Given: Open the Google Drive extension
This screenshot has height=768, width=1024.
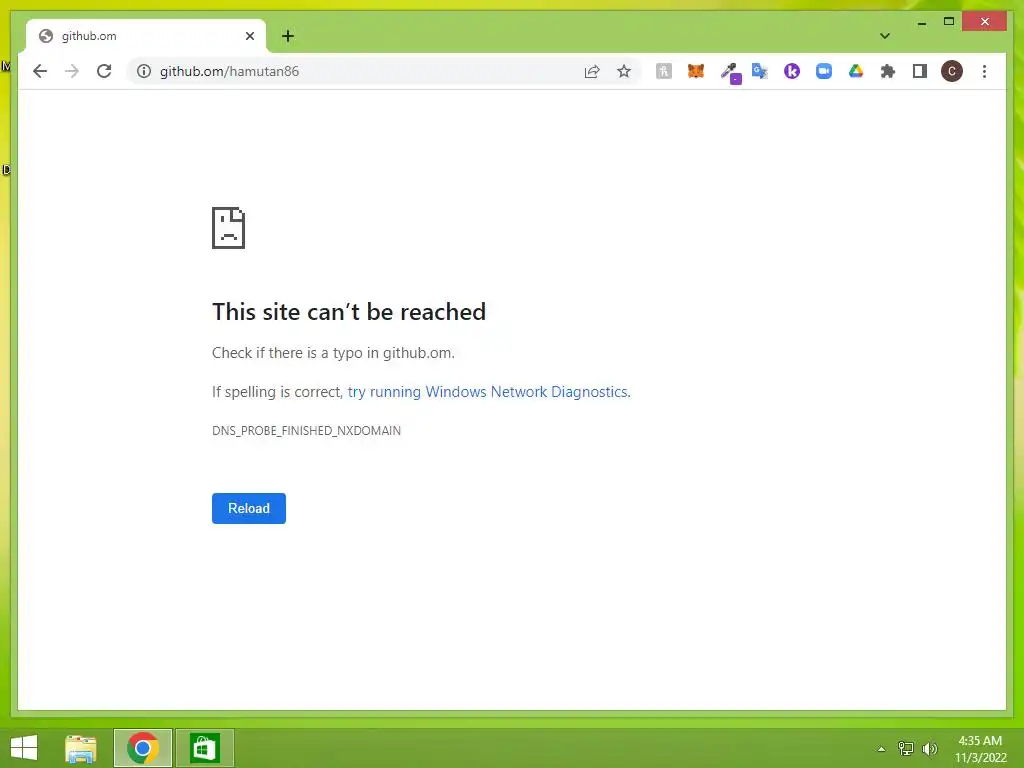Looking at the screenshot, I should (x=856, y=71).
